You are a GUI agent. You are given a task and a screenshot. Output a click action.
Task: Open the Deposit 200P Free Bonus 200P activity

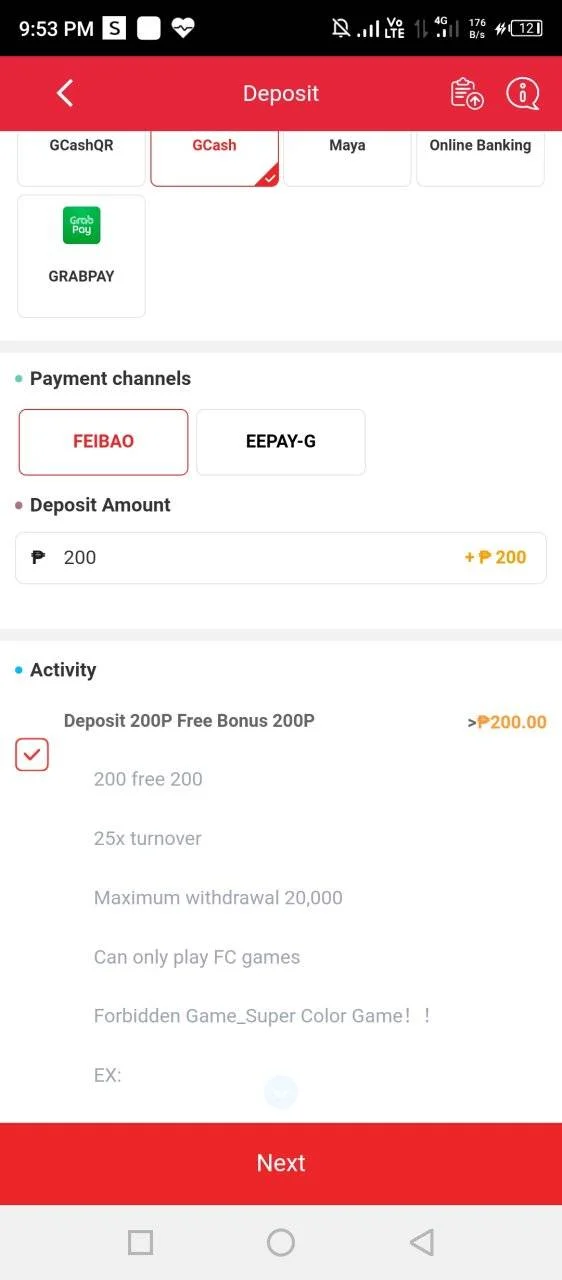coord(189,721)
